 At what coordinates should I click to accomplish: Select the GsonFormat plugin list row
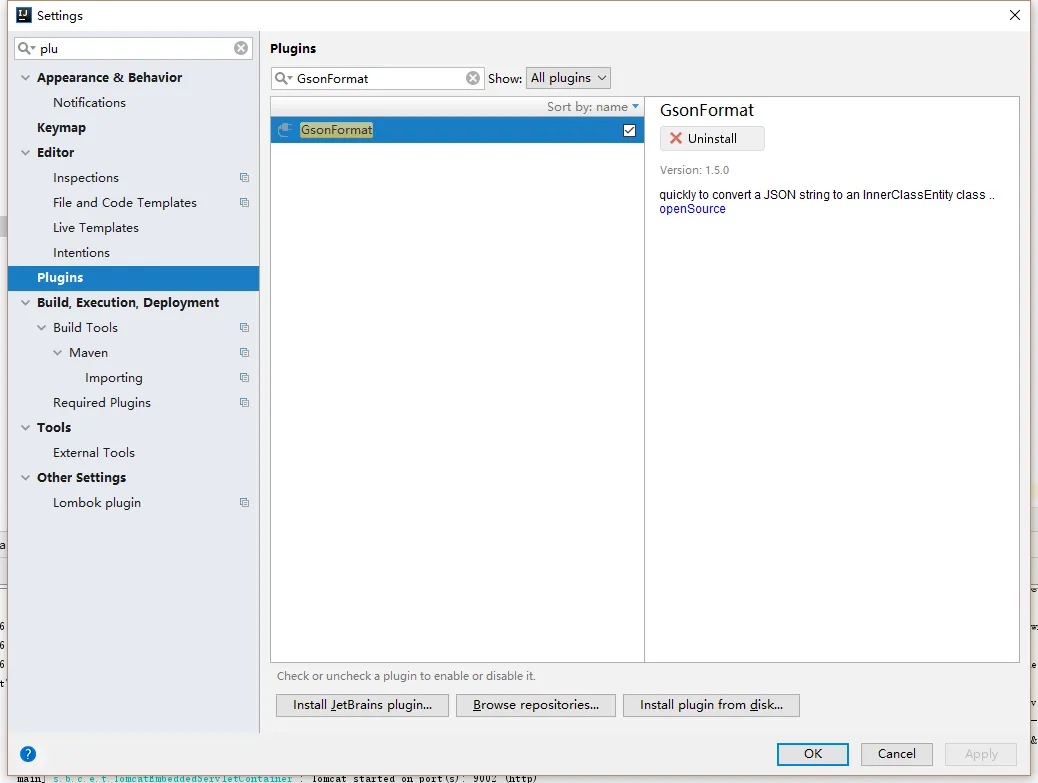(x=457, y=130)
